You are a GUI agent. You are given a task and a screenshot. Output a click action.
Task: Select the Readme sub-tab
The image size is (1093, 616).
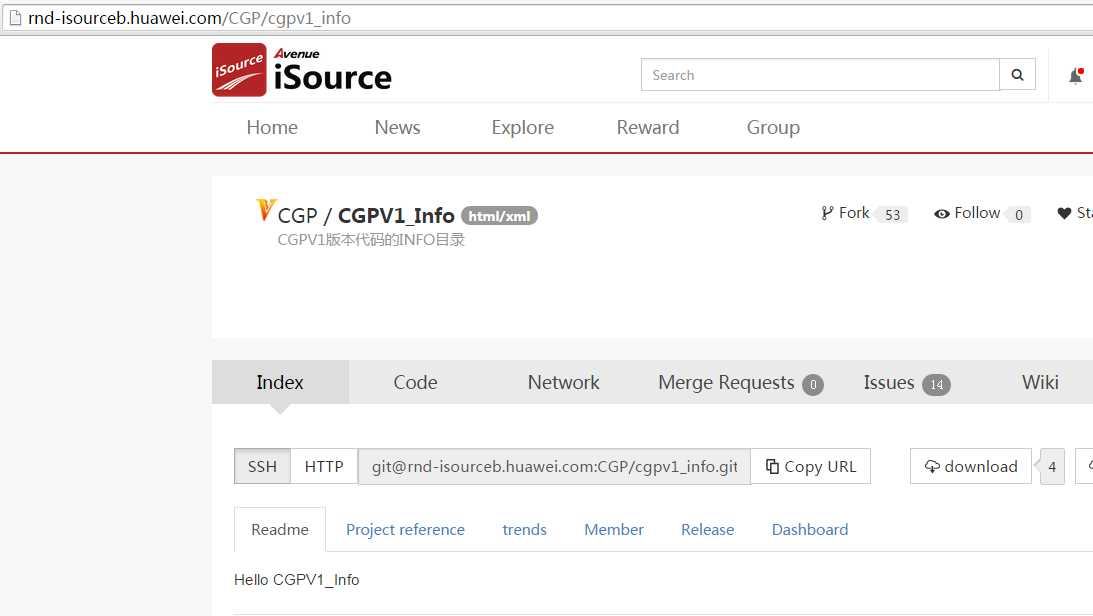tap(280, 530)
